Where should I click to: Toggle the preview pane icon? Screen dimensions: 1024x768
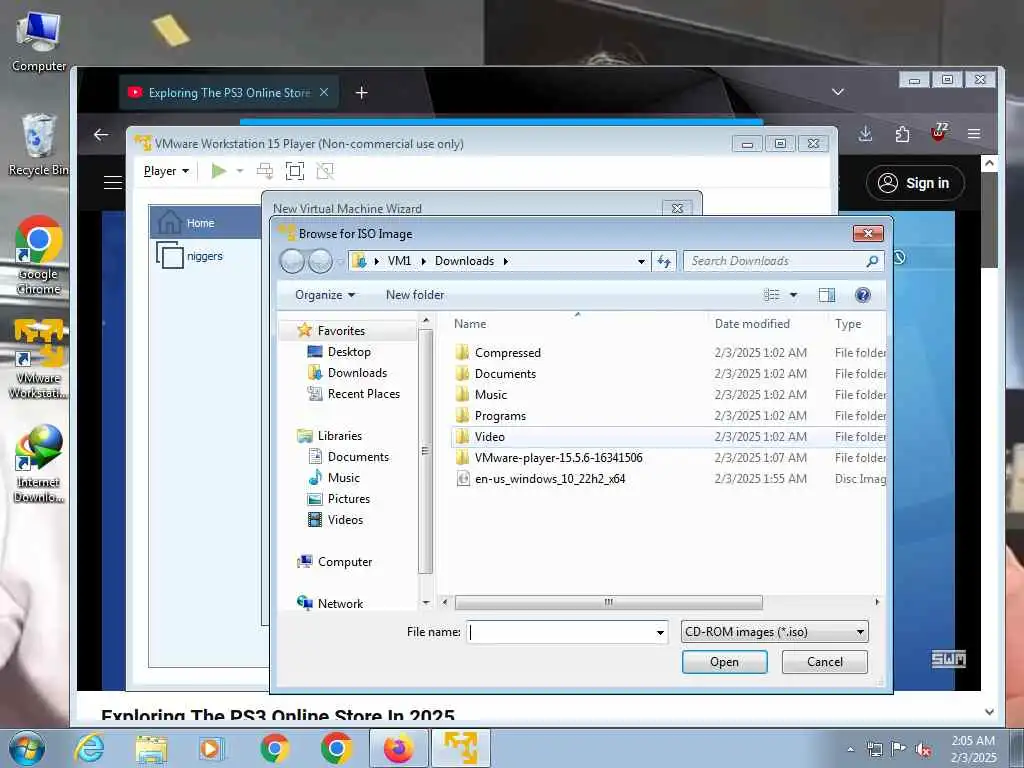pos(827,295)
